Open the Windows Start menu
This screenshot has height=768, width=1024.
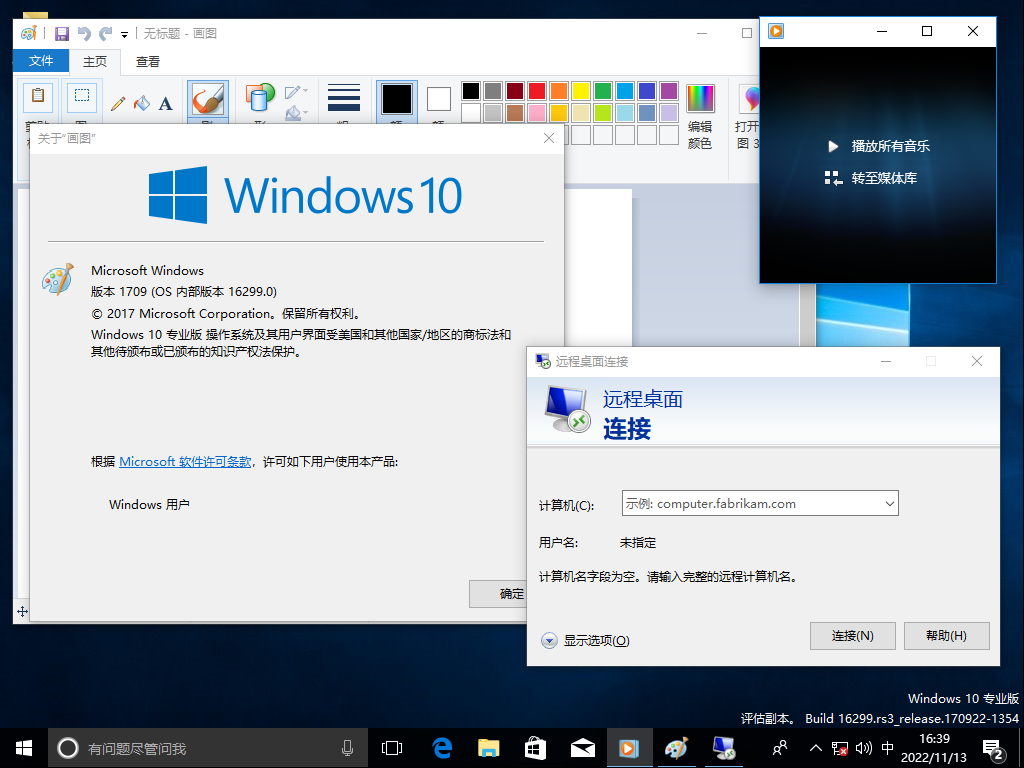tap(24, 748)
